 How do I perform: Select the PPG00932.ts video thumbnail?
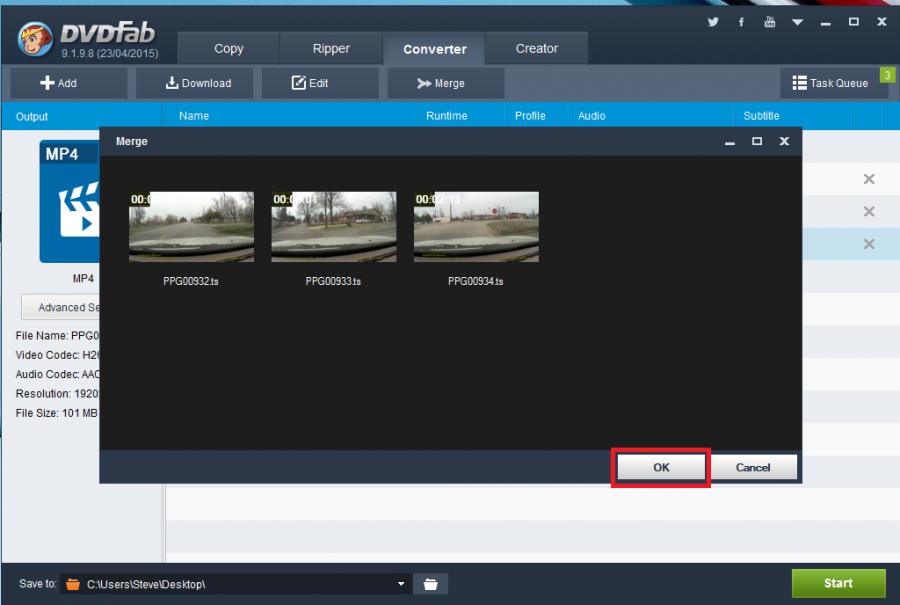tap(191, 227)
